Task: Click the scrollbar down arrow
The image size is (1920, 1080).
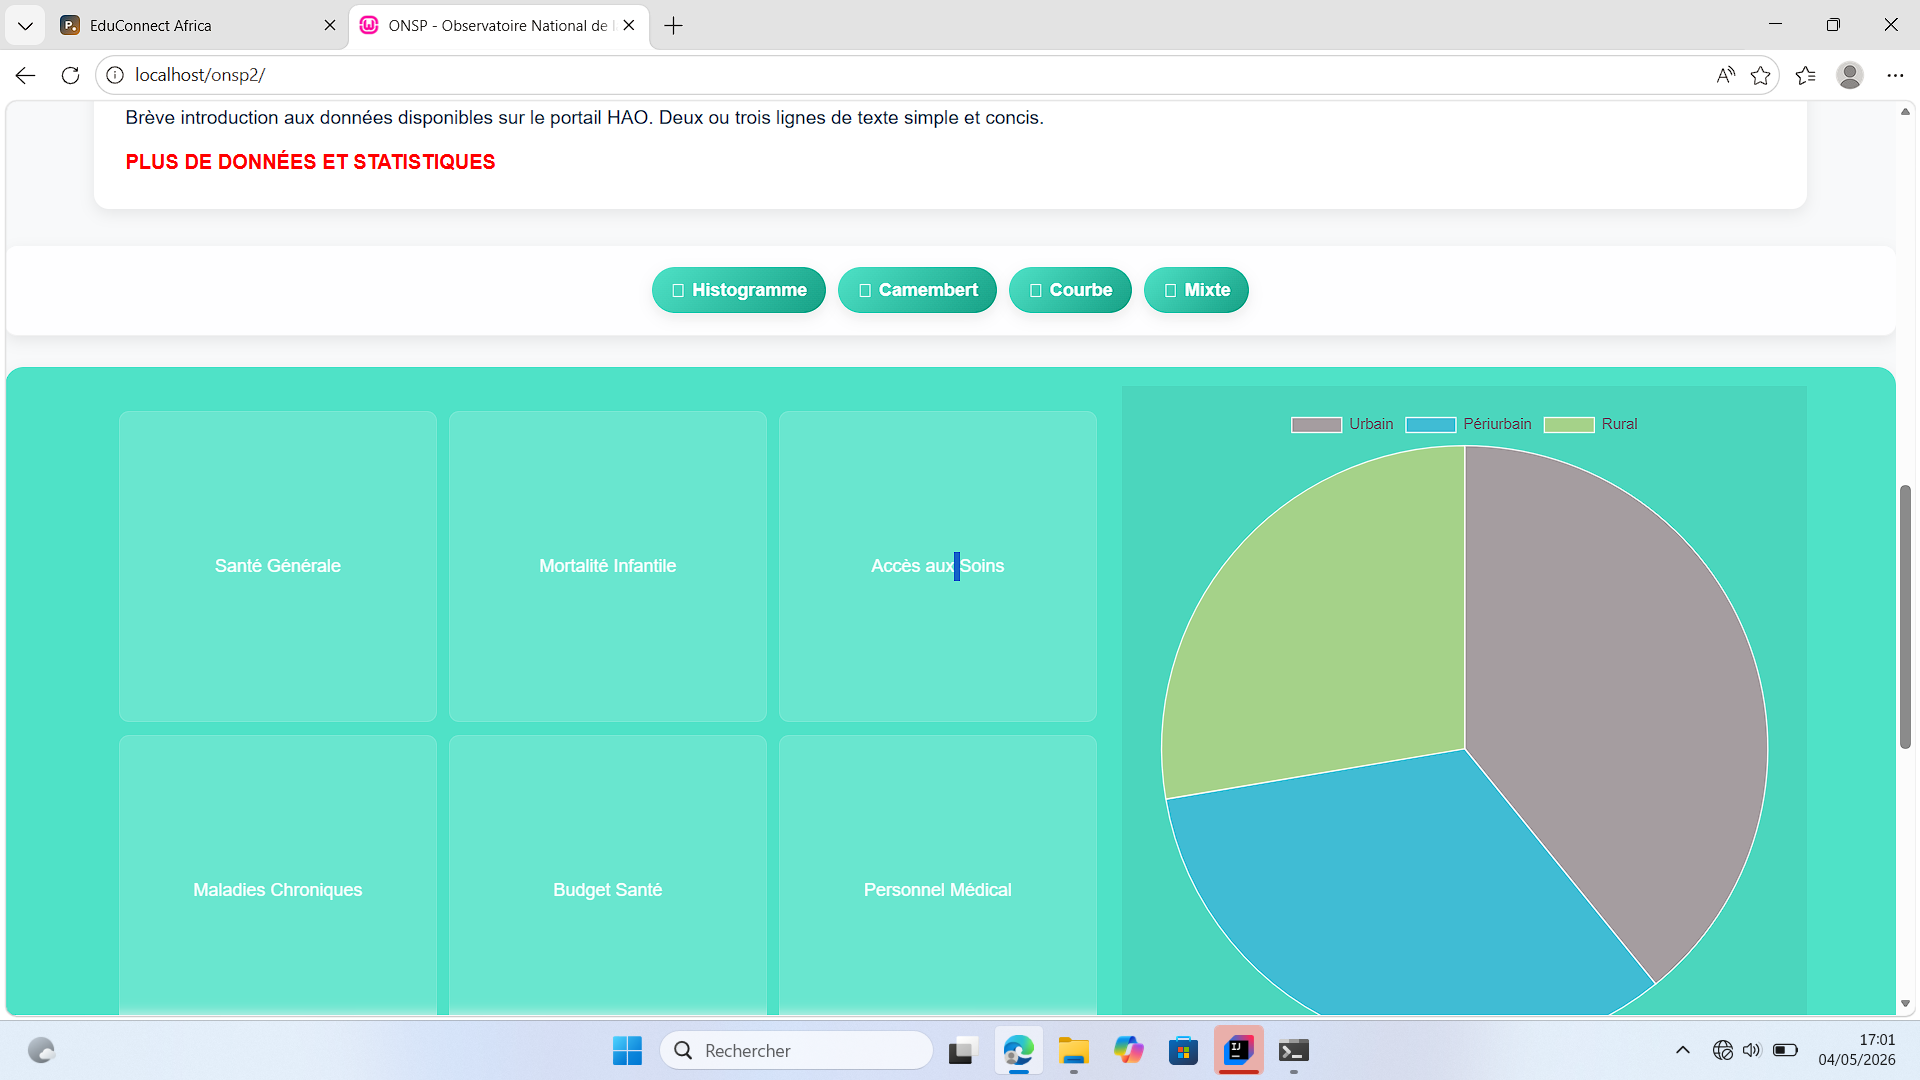Action: (1905, 1003)
